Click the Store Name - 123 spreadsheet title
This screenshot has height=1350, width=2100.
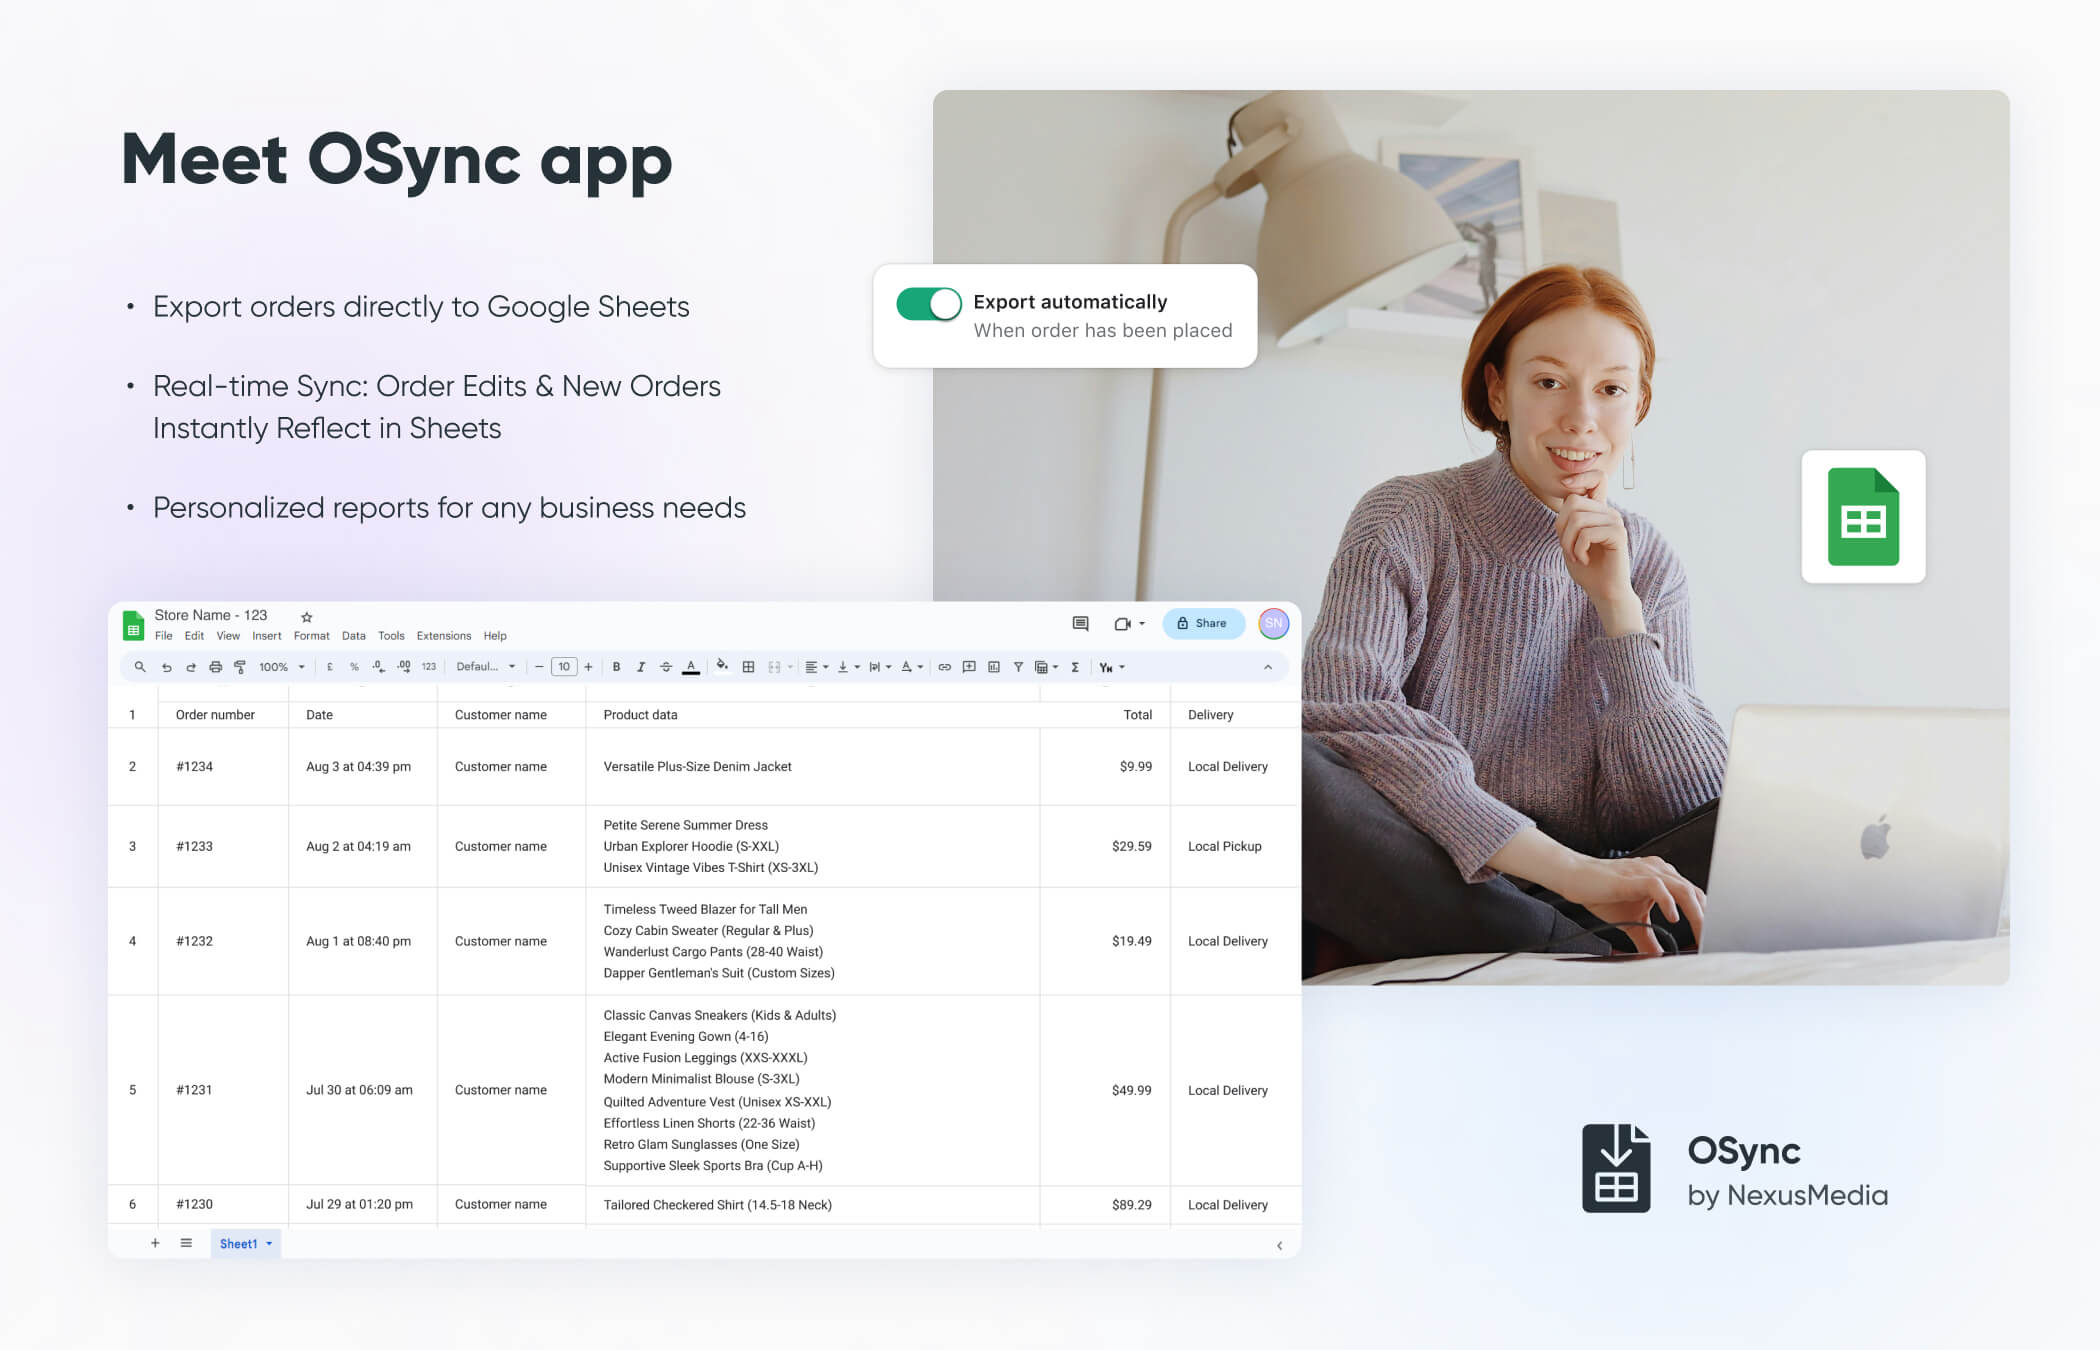(x=213, y=615)
